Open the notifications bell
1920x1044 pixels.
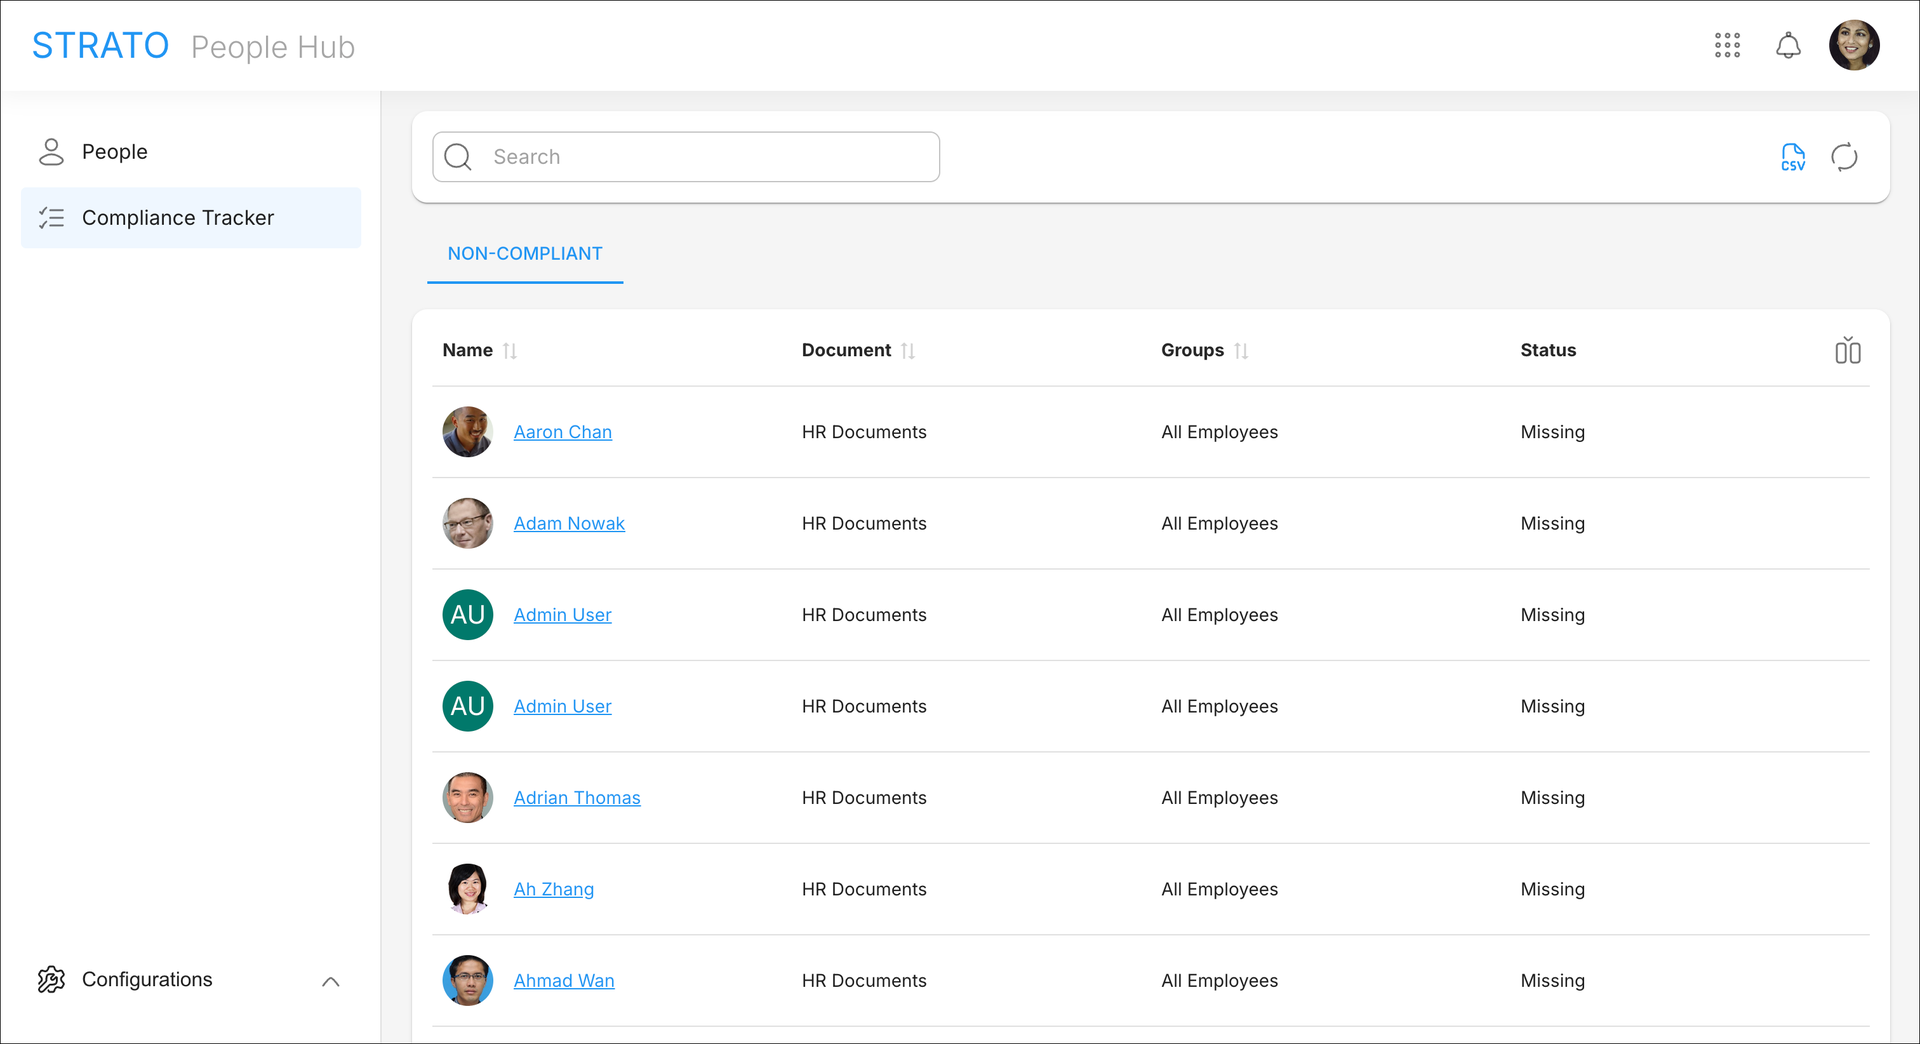click(x=1788, y=46)
